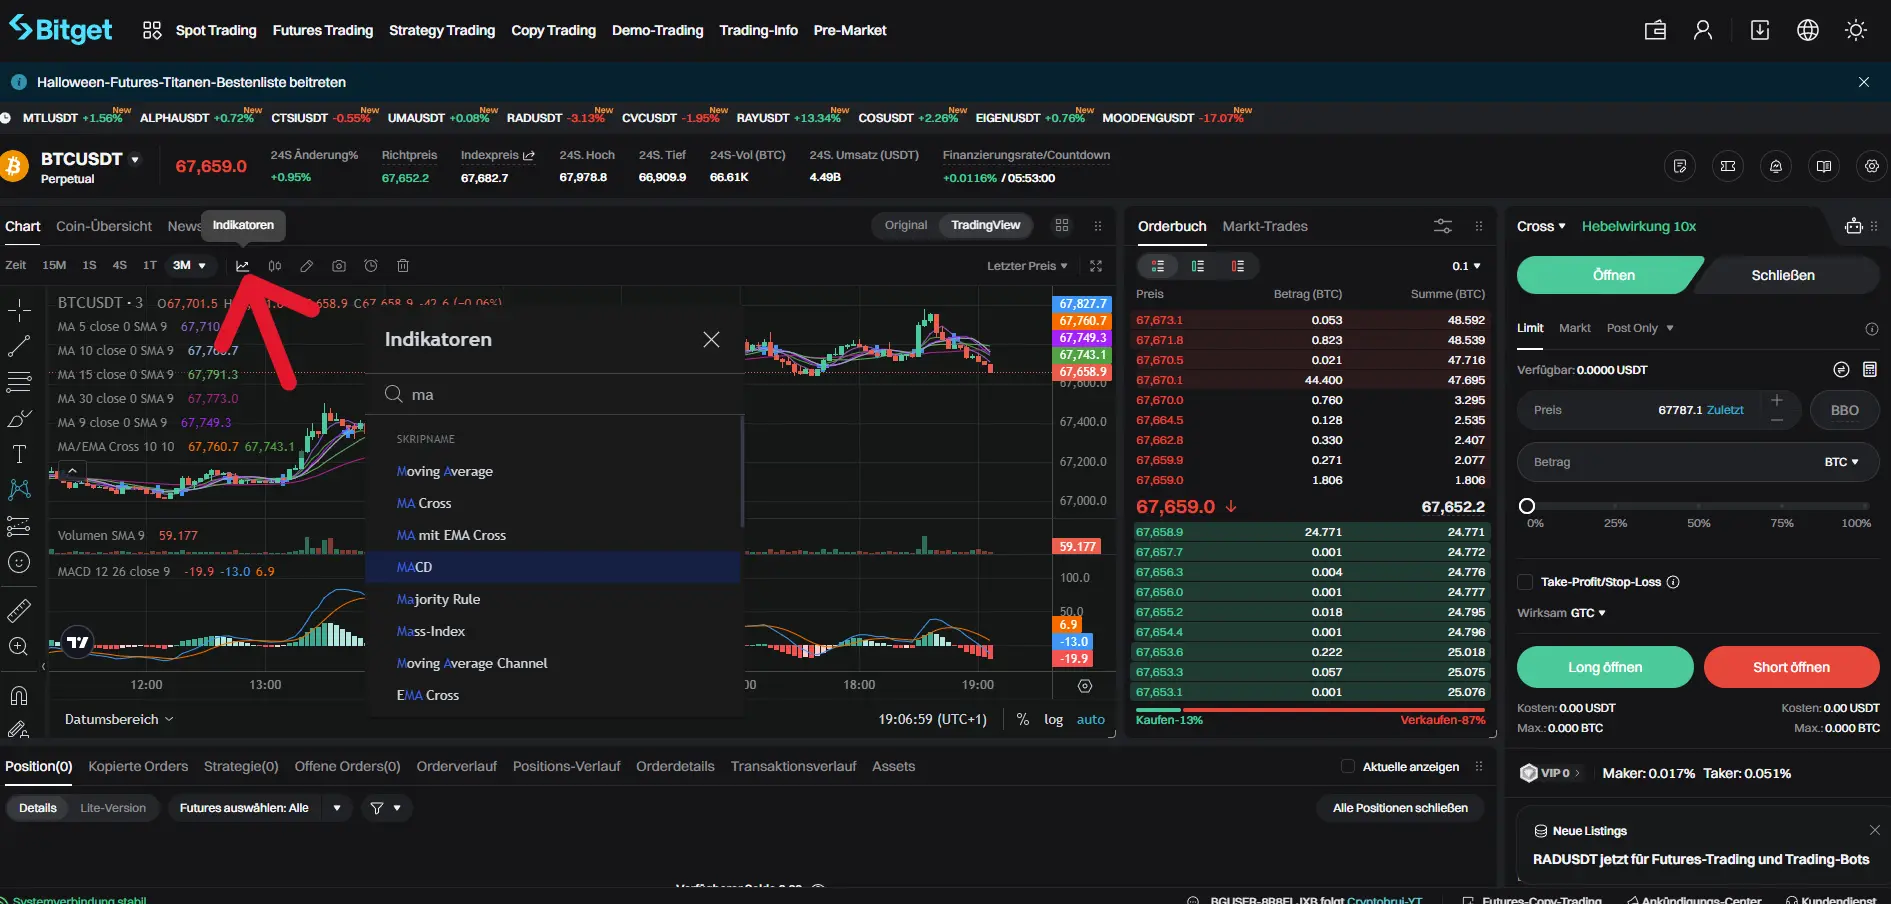This screenshot has width=1891, height=904.
Task: Expand the BTCUSDT pair dropdown
Action: pos(135,159)
